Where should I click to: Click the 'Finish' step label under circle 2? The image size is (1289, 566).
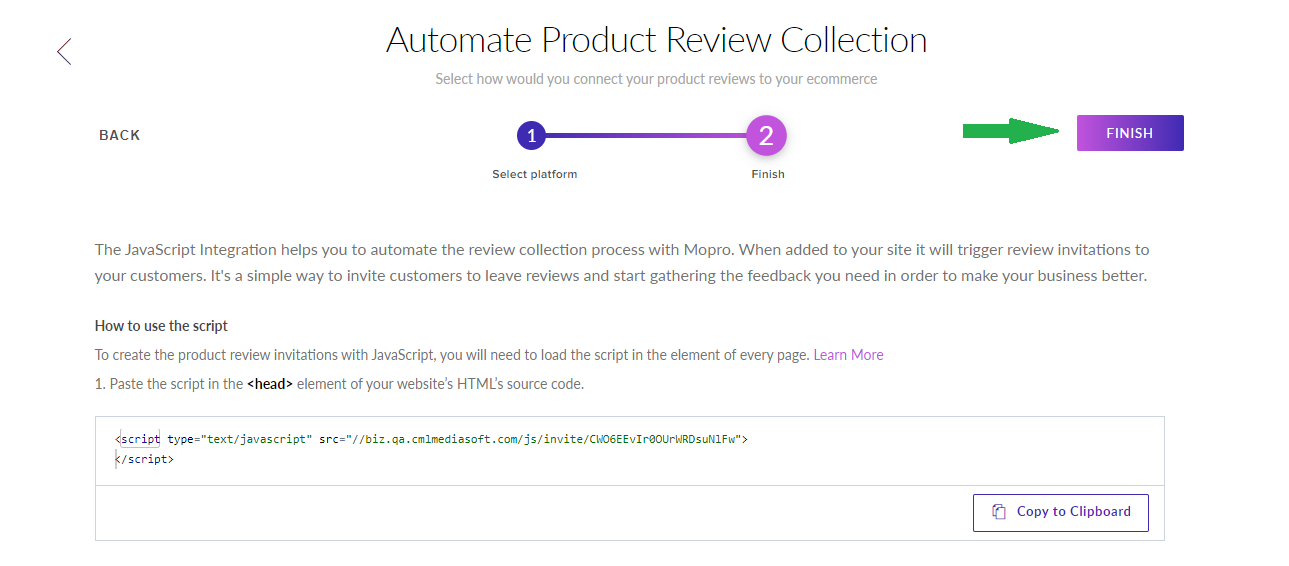click(x=768, y=174)
